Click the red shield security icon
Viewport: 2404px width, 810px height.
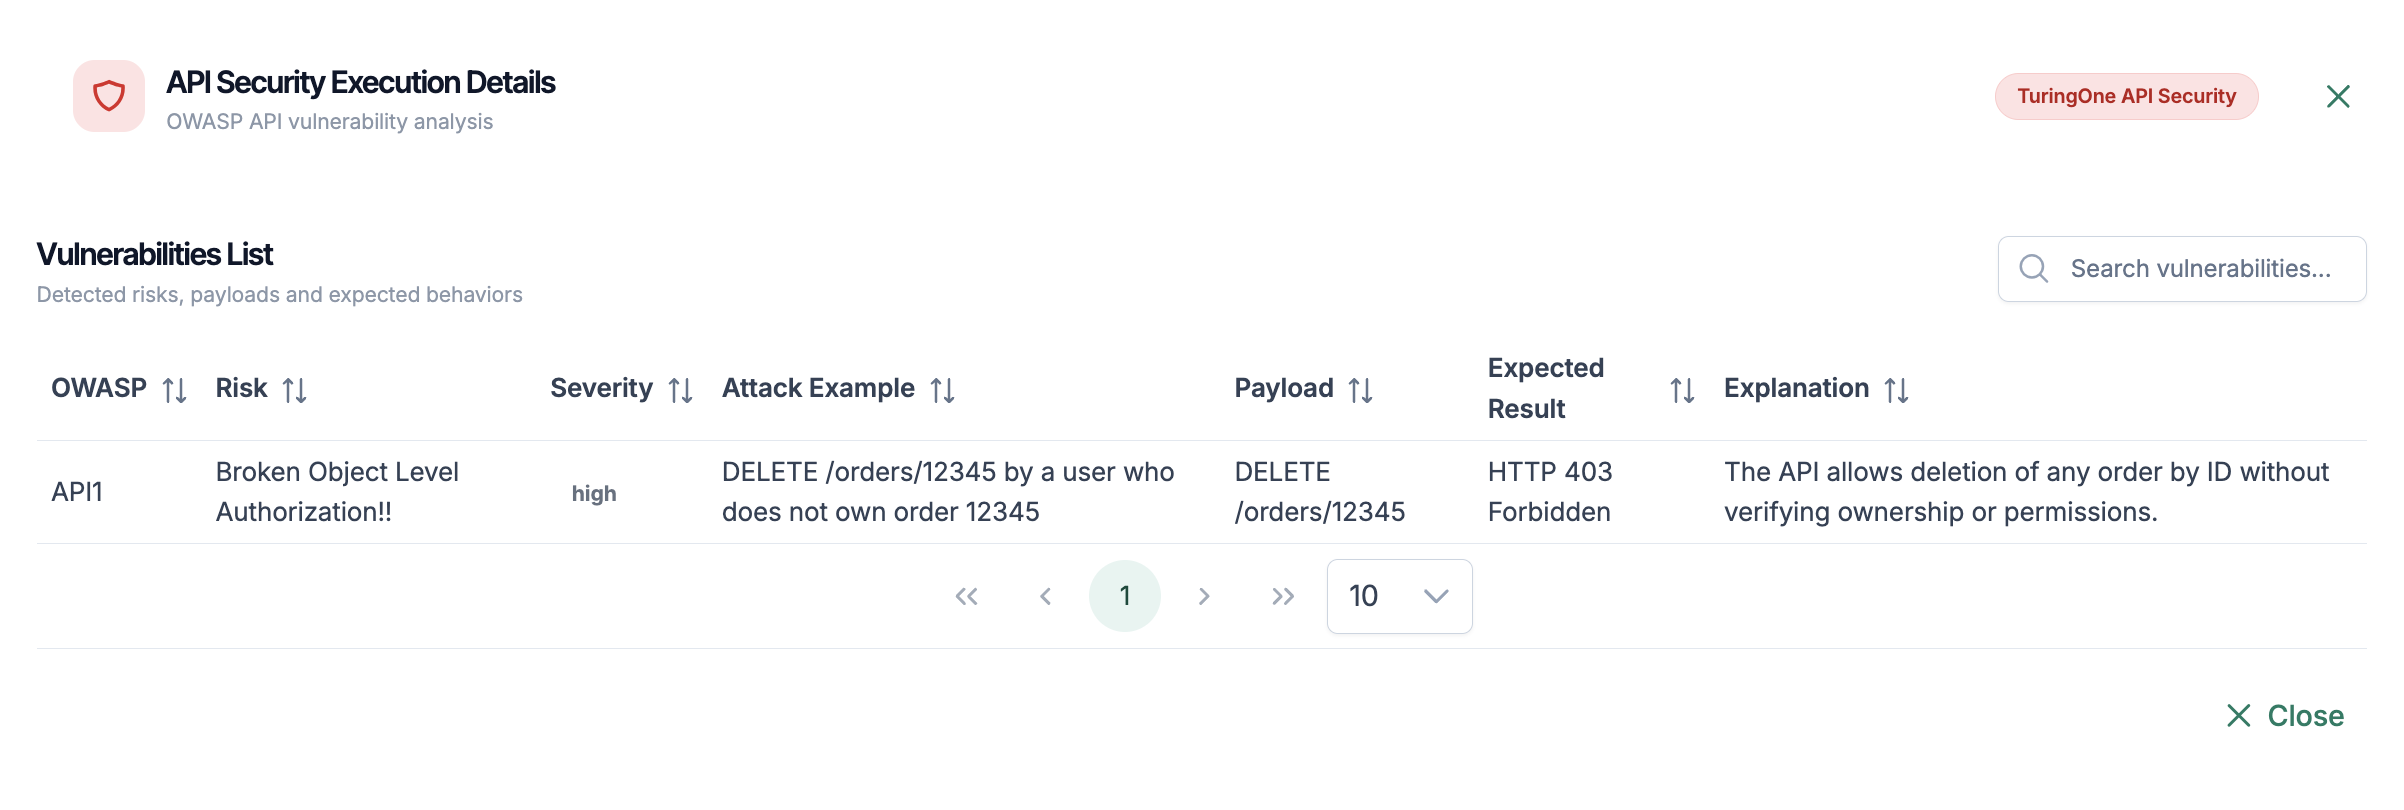pos(109,96)
